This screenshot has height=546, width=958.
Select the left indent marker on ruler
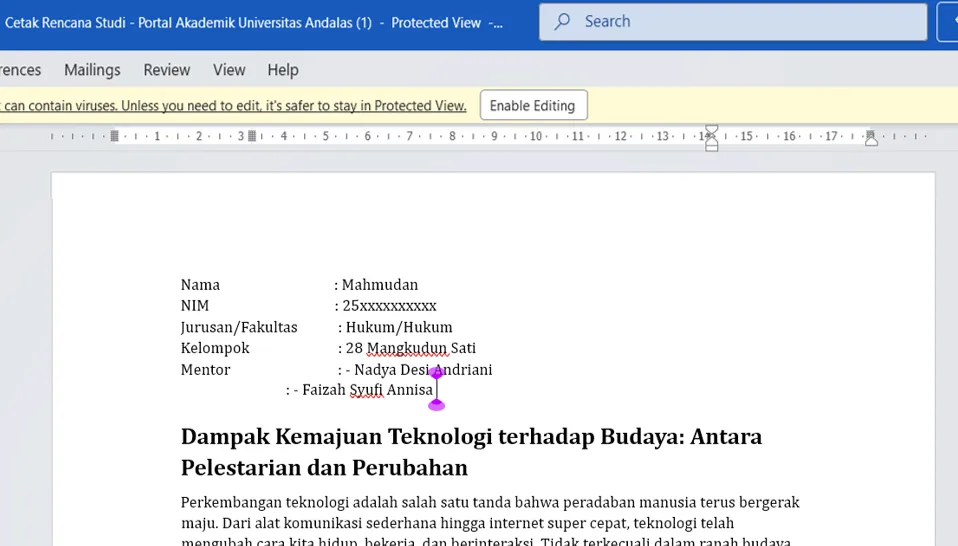114,136
